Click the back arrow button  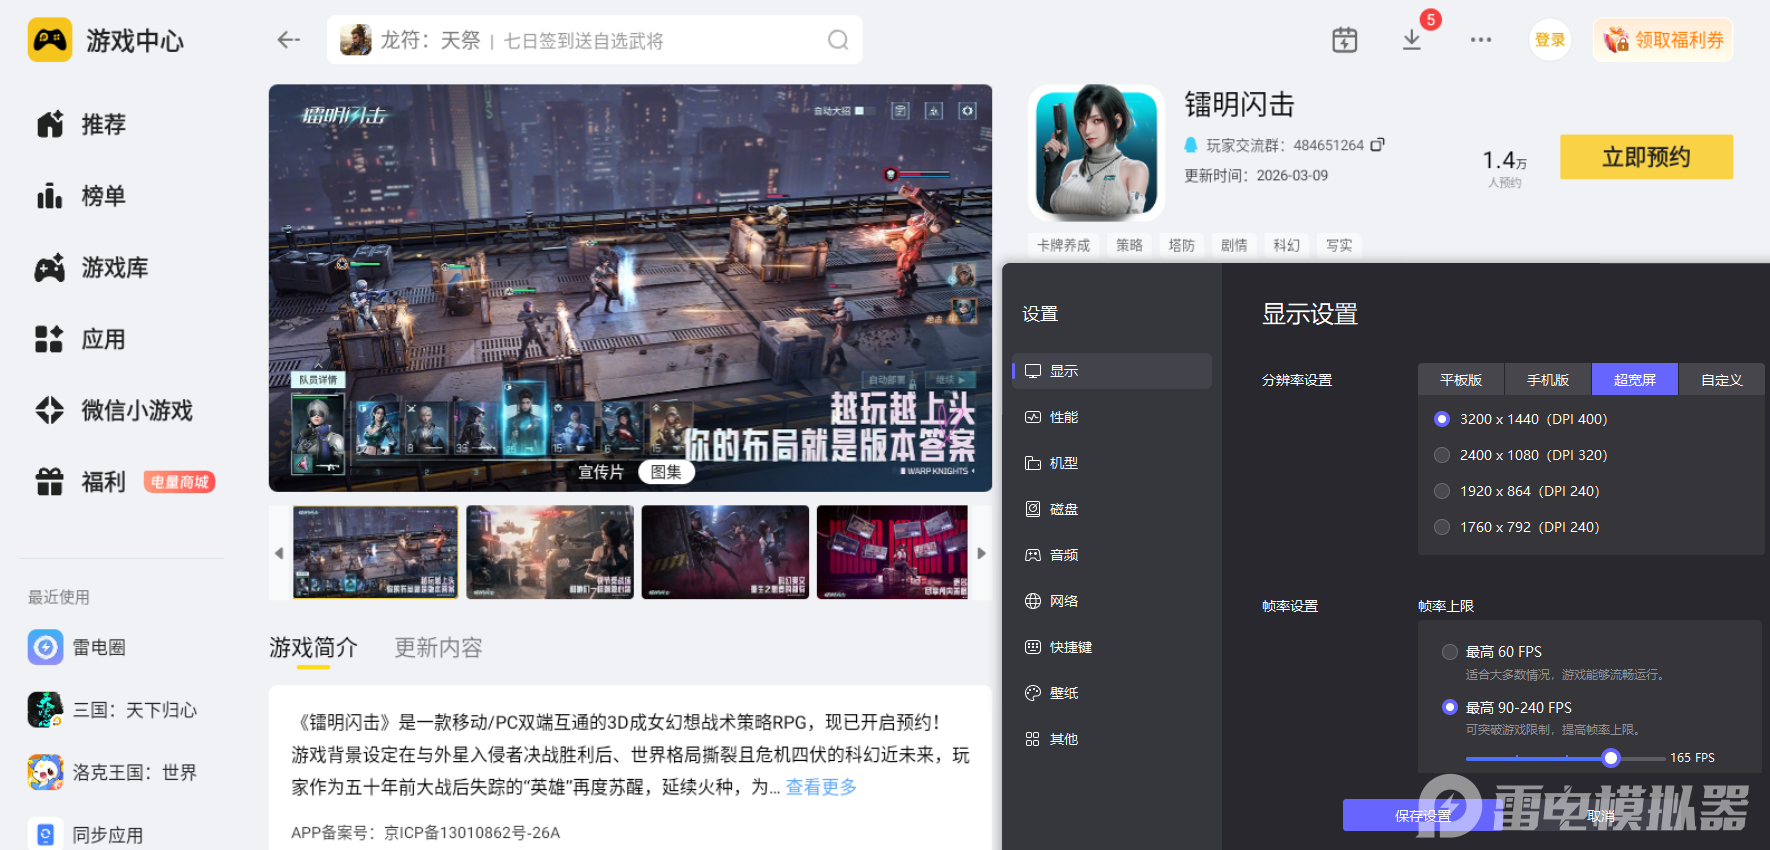tap(289, 40)
